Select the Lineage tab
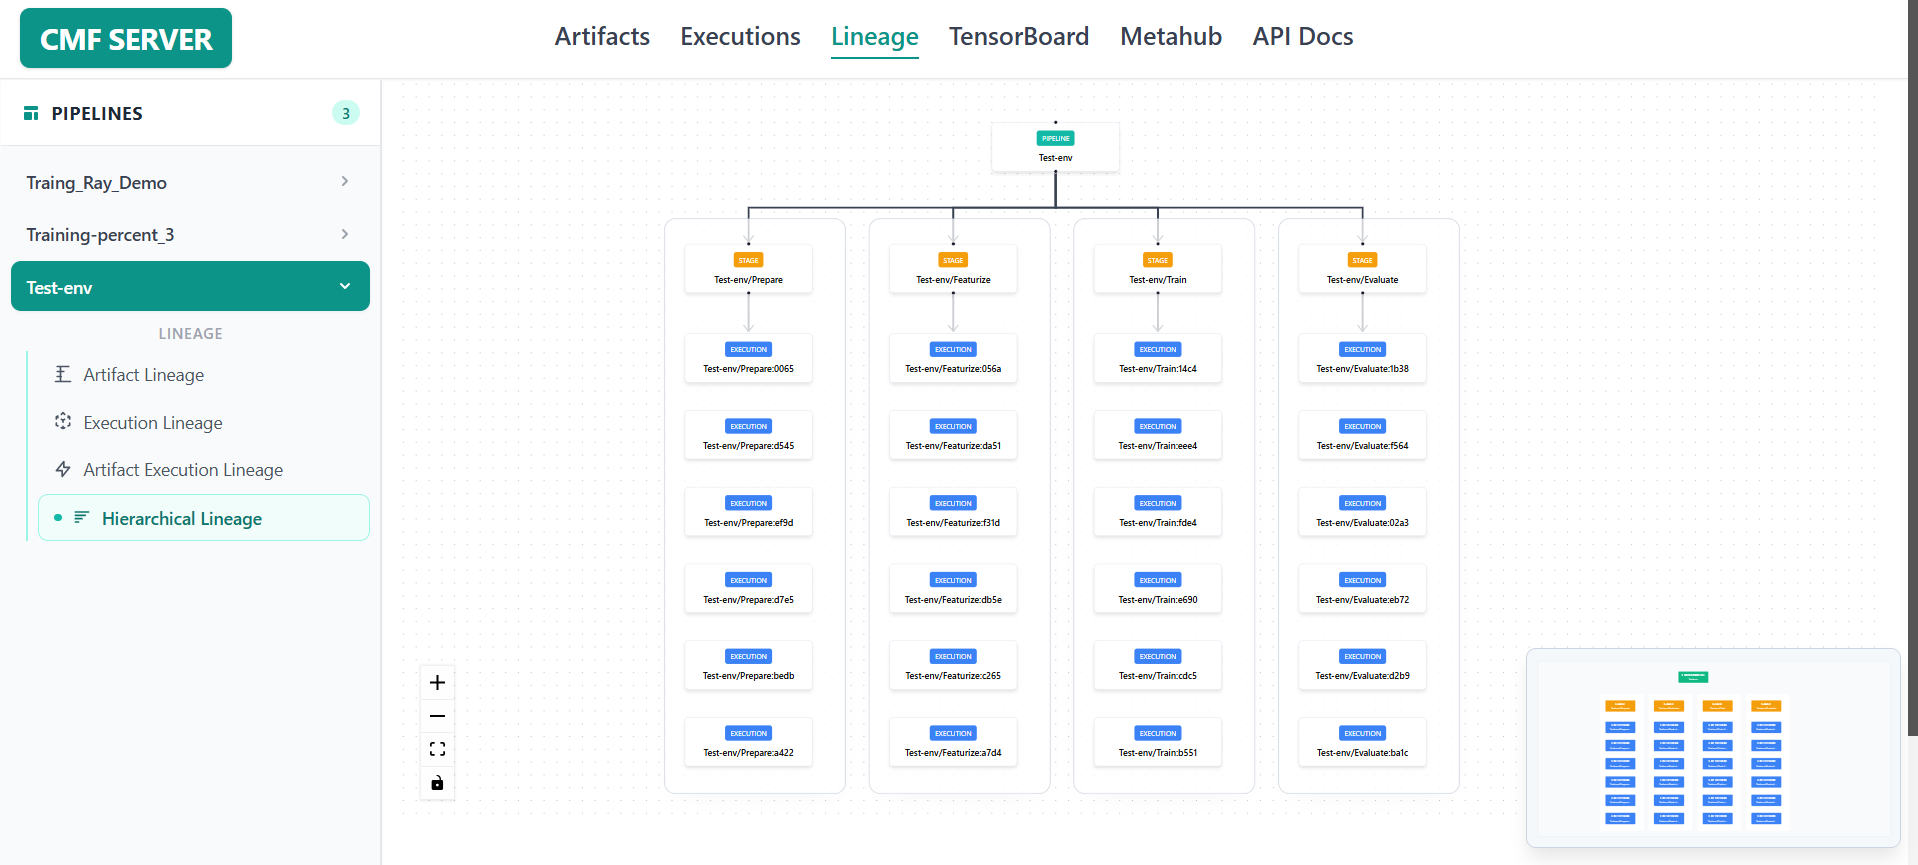 click(x=875, y=37)
